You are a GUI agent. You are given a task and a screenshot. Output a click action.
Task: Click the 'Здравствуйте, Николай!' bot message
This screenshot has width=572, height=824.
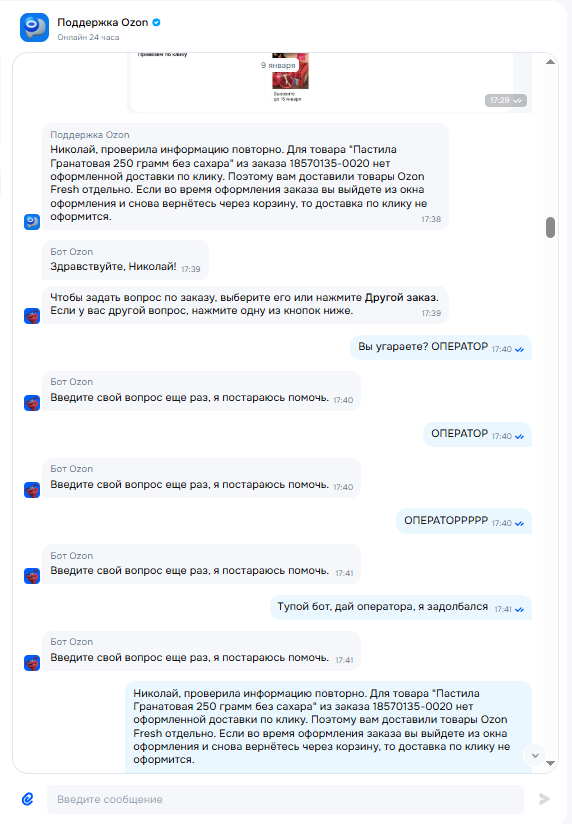tap(125, 260)
